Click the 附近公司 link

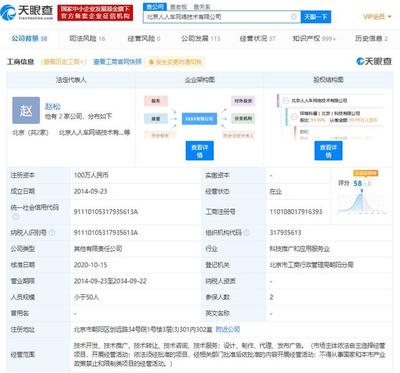pos(228,329)
